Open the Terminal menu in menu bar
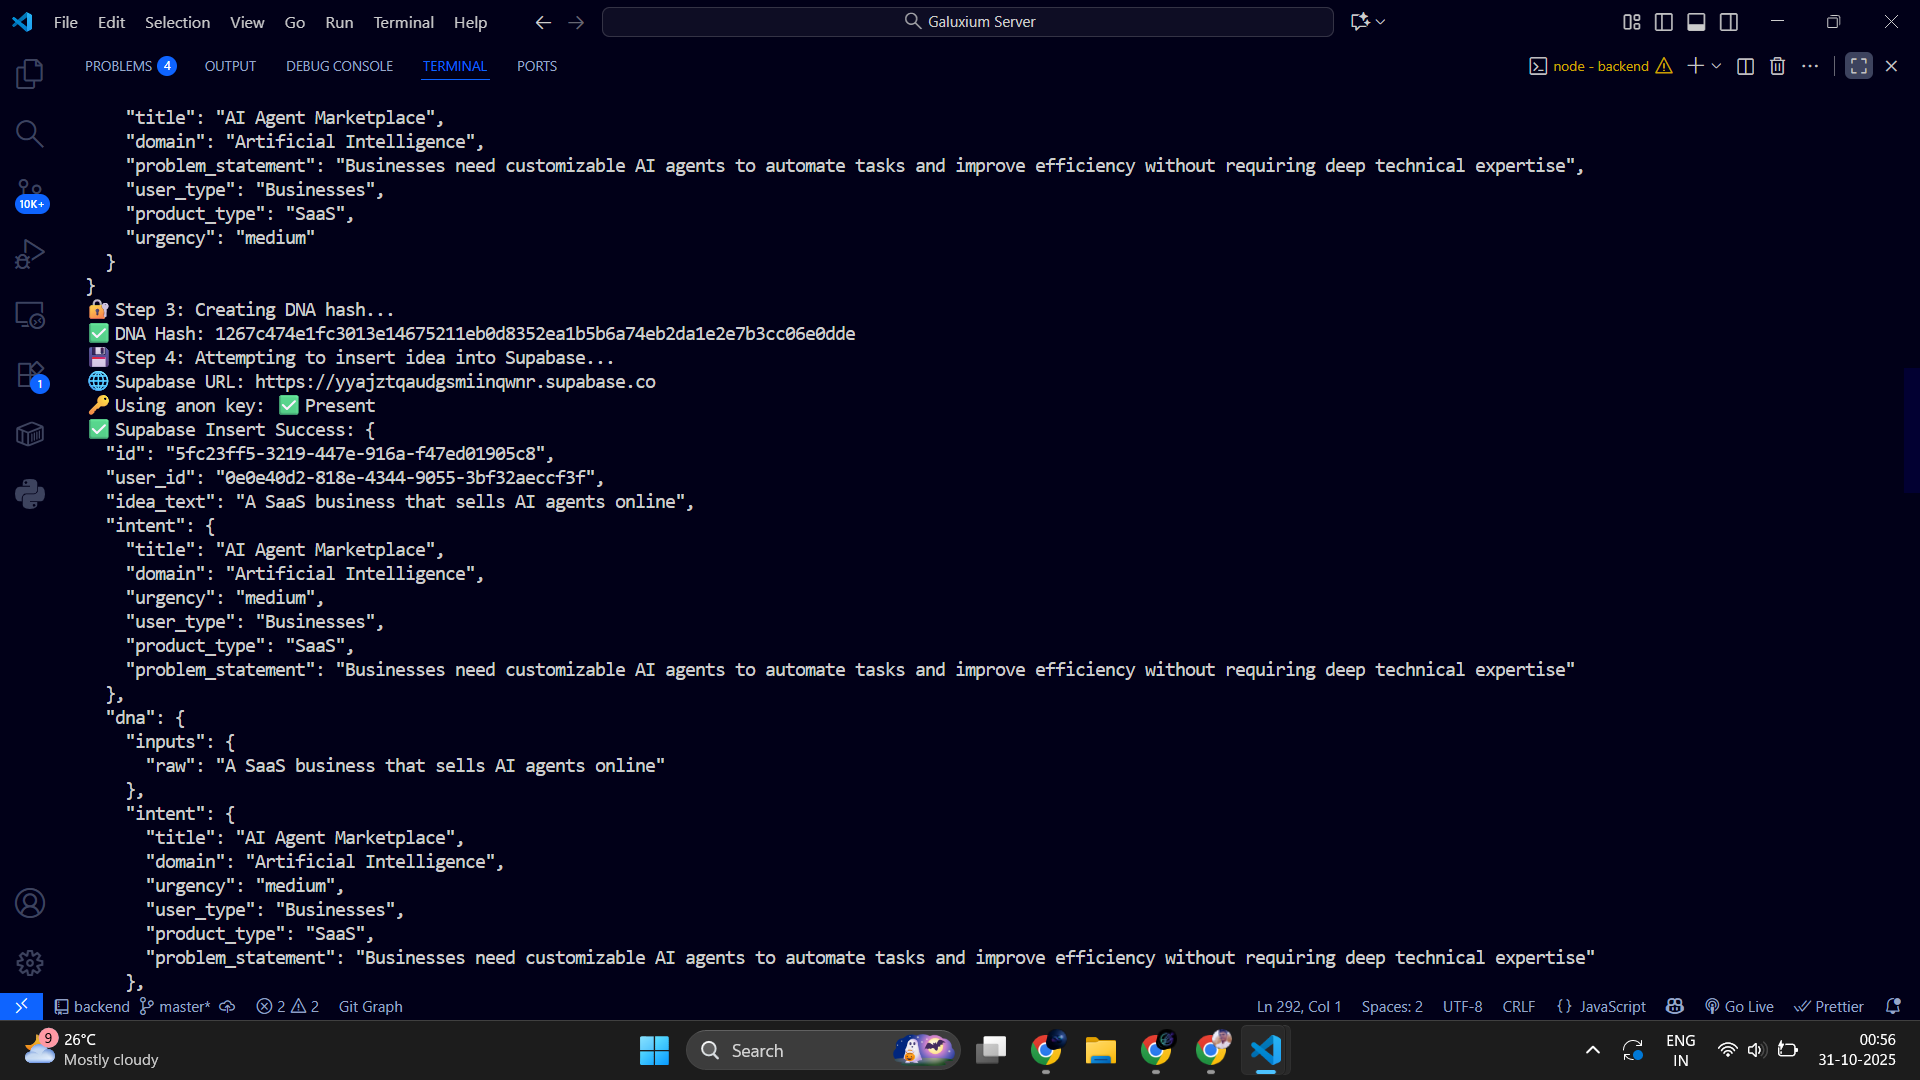Image resolution: width=1920 pixels, height=1080 pixels. point(403,22)
